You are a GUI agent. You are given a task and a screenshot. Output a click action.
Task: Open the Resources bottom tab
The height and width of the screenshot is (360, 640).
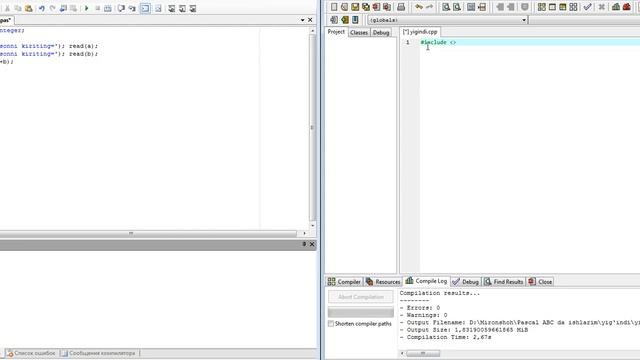coord(383,282)
